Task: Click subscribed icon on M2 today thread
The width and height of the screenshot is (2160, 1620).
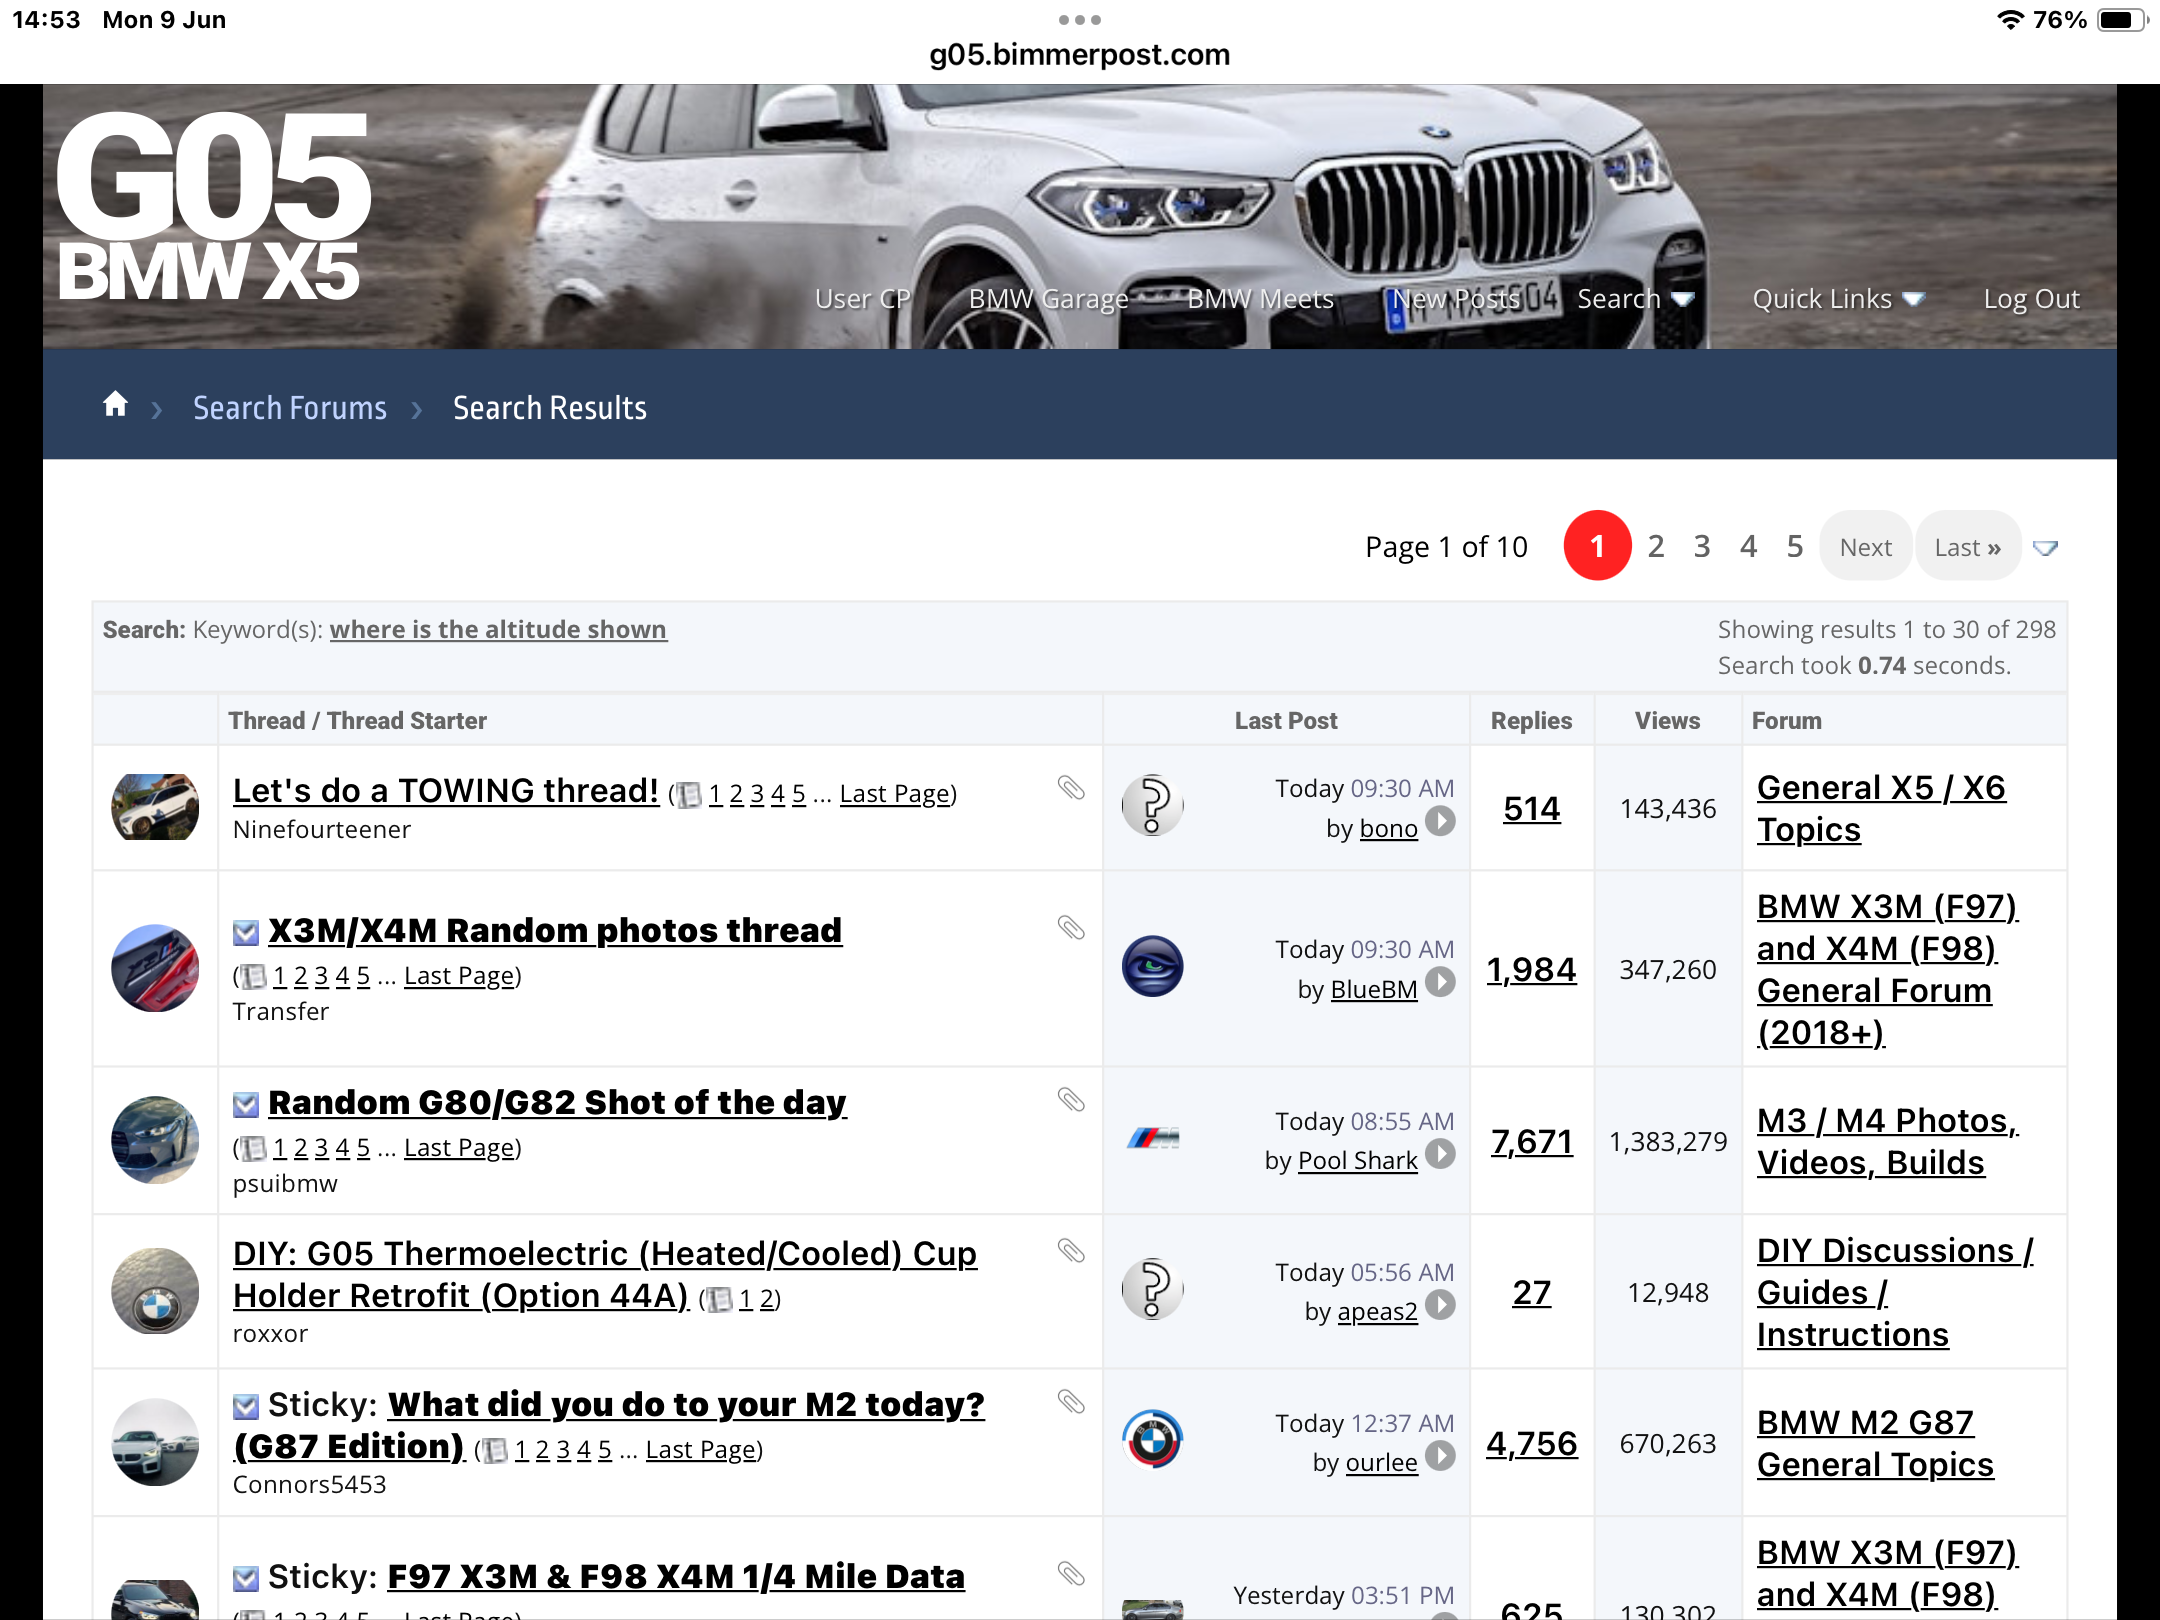Action: [245, 1407]
